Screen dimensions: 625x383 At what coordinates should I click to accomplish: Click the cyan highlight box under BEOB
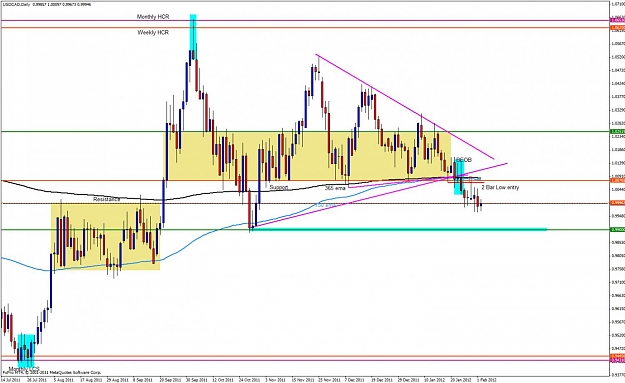[x=459, y=176]
